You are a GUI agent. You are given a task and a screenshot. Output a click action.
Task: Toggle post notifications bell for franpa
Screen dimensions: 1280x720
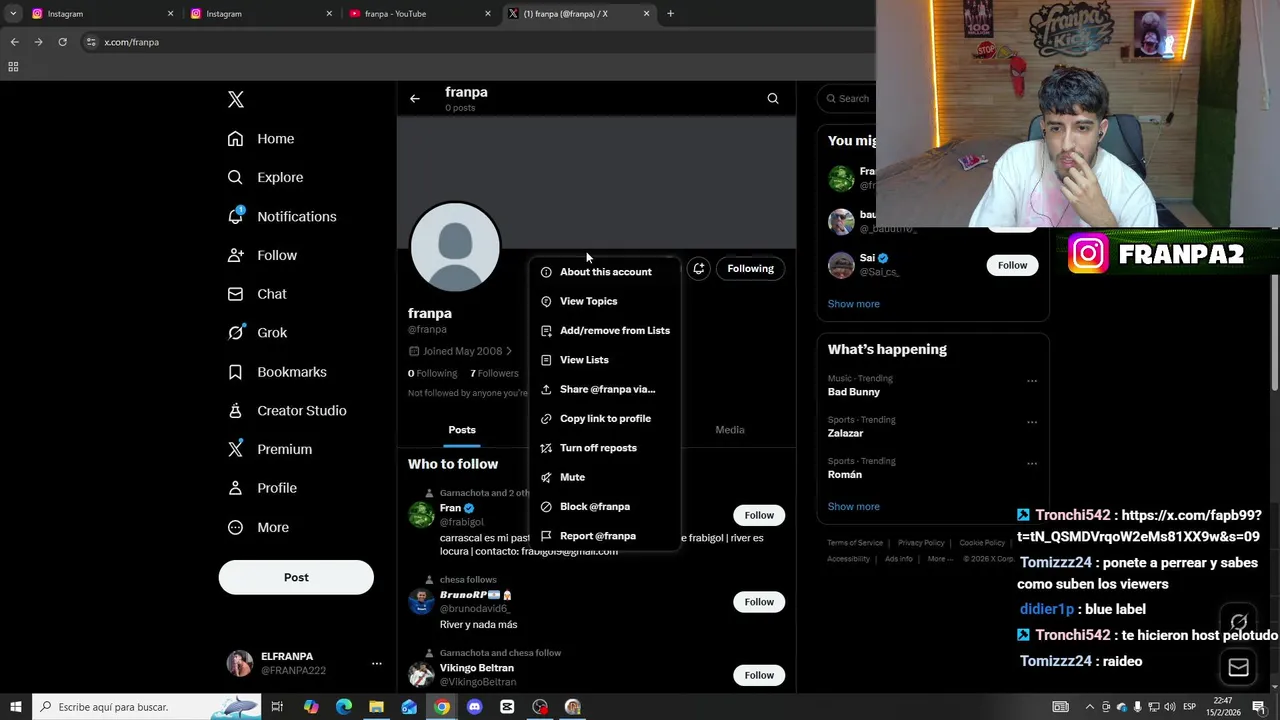pyautogui.click(x=699, y=268)
